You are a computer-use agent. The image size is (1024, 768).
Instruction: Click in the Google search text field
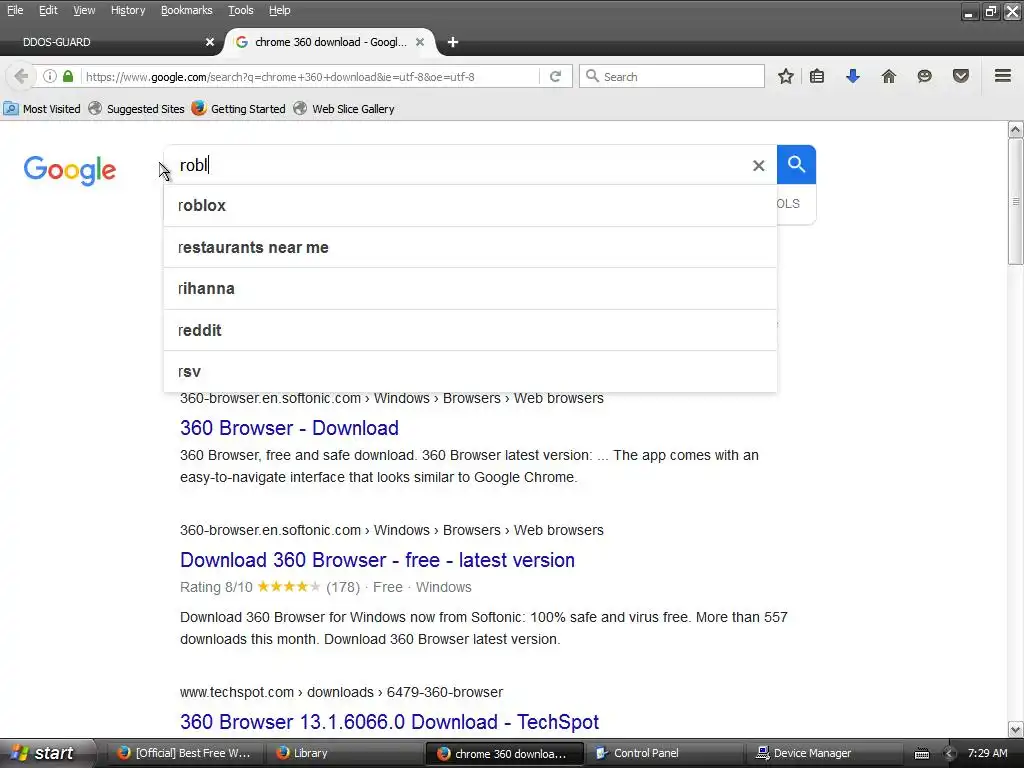[457, 165]
